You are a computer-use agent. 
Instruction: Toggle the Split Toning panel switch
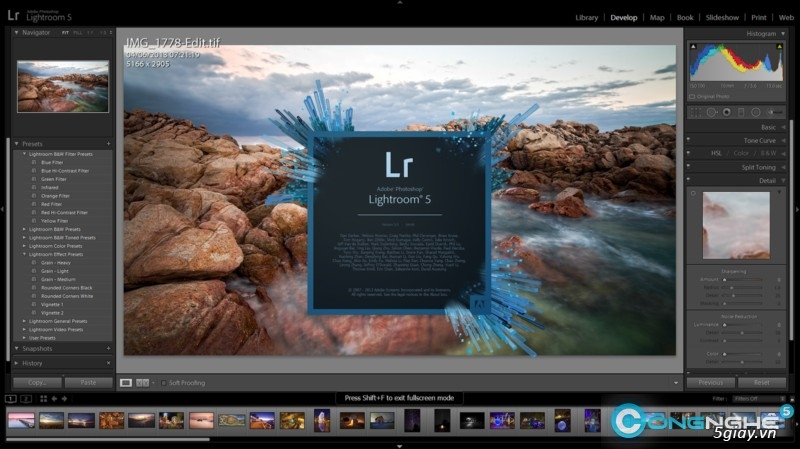point(688,165)
